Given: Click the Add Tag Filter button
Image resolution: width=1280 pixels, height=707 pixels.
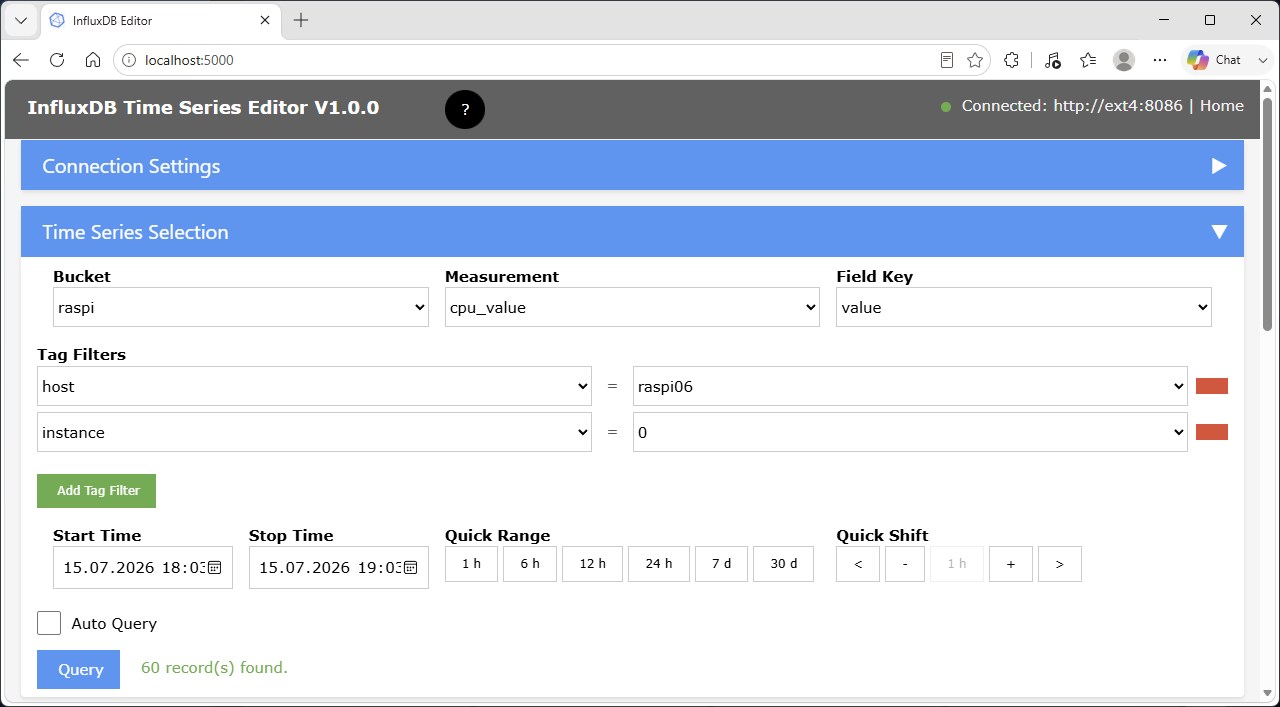Looking at the screenshot, I should click(96, 491).
